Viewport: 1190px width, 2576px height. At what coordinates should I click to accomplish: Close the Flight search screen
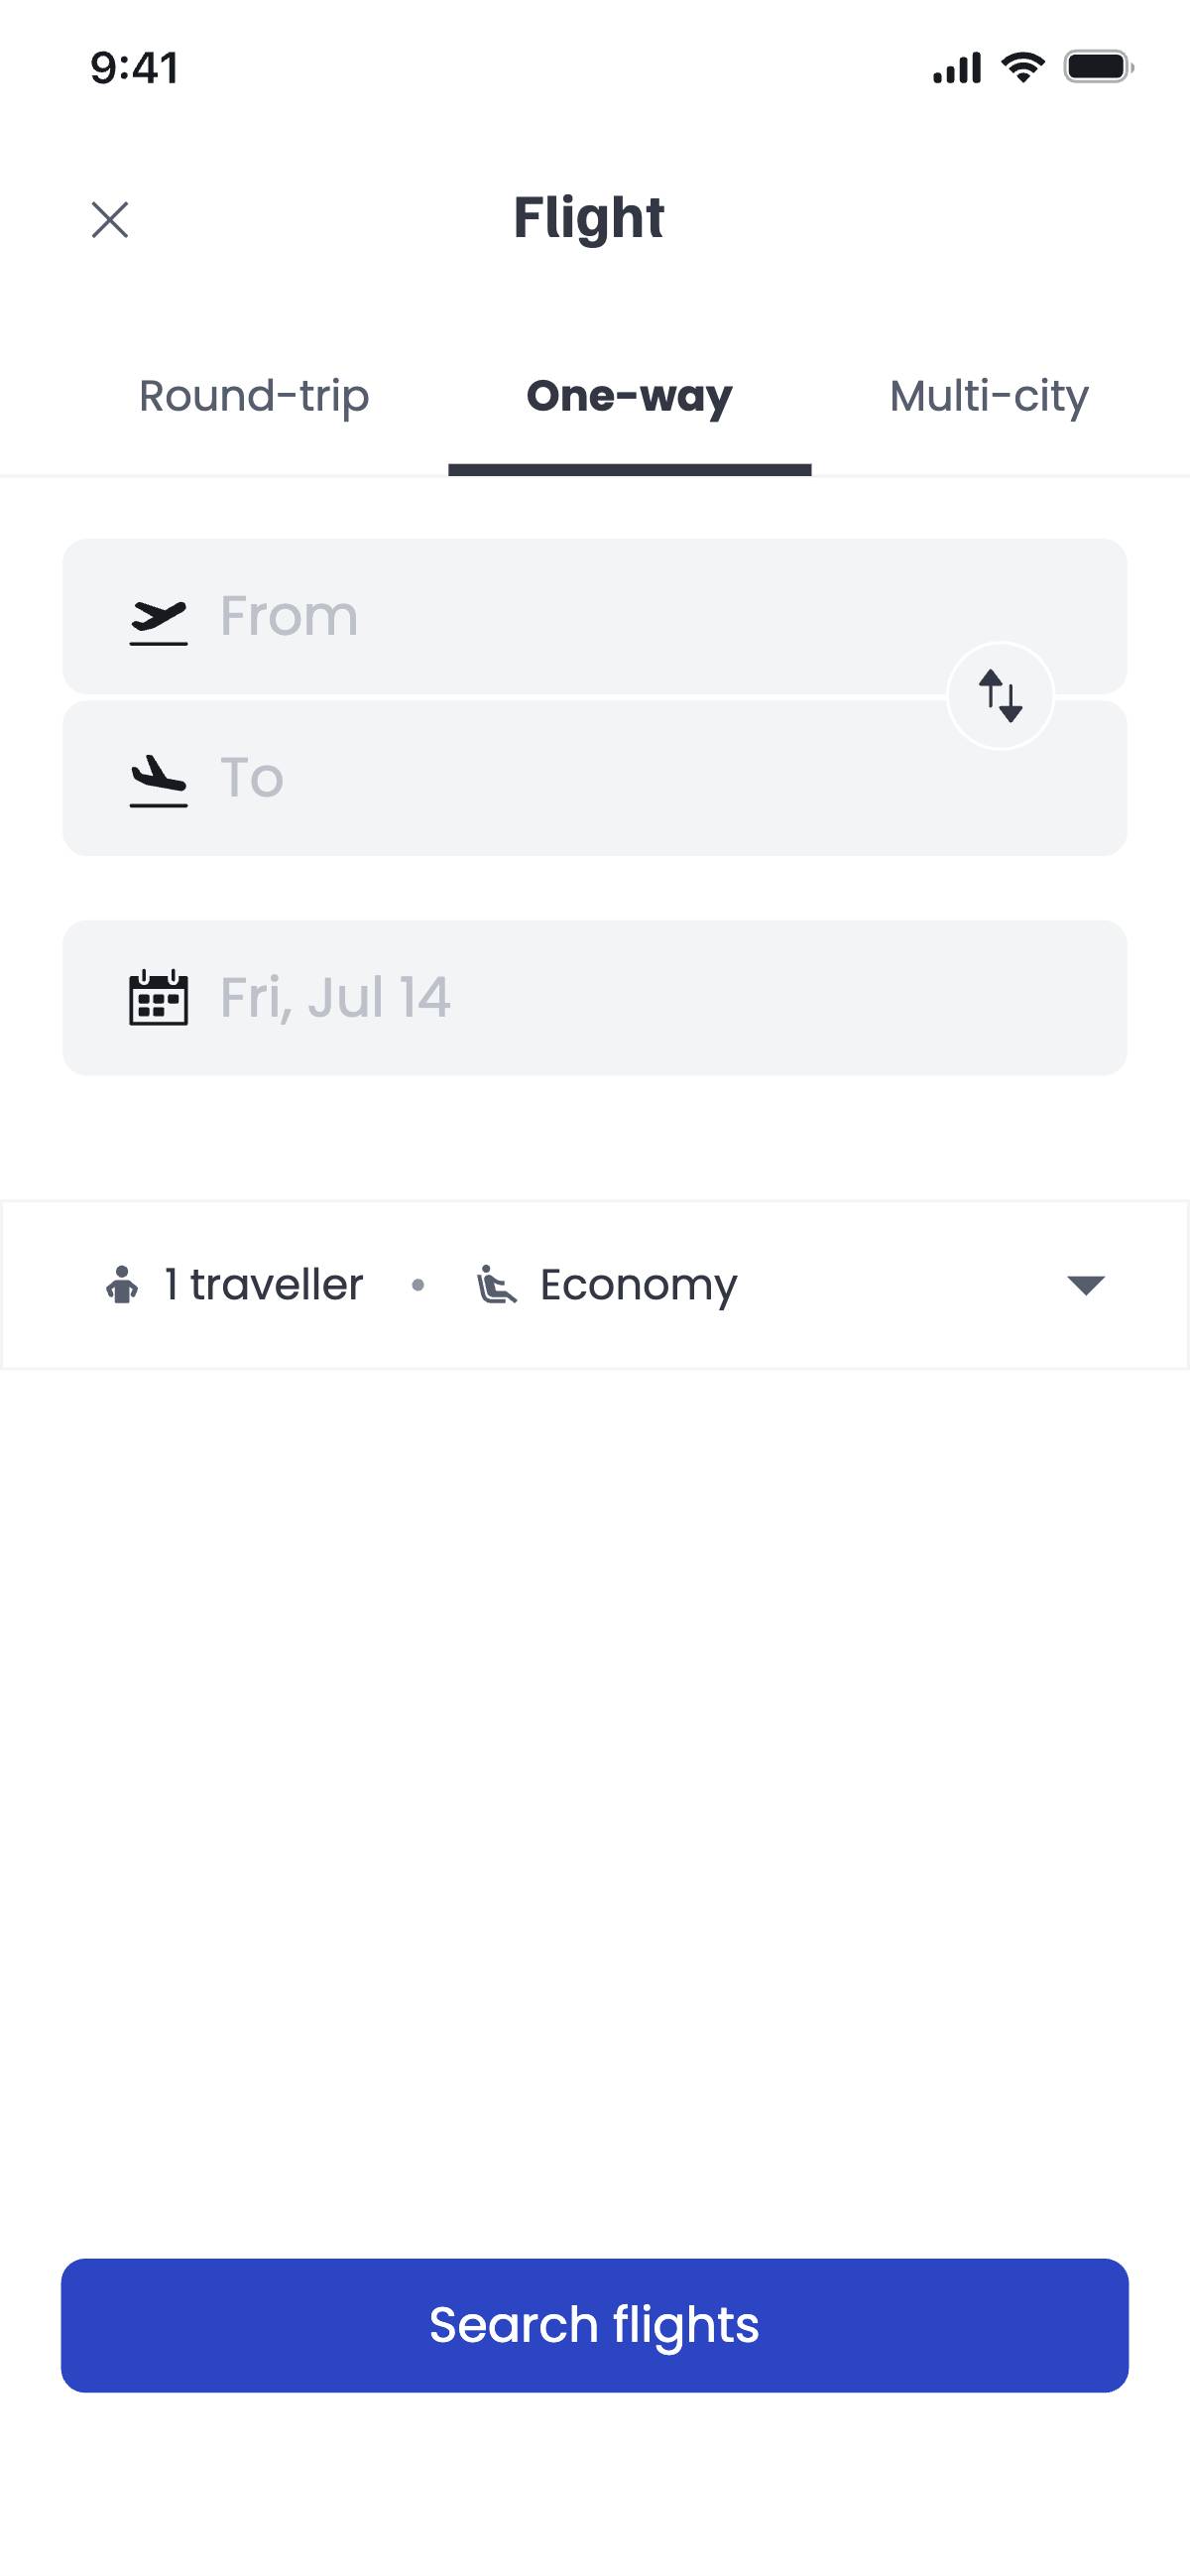[x=110, y=220]
